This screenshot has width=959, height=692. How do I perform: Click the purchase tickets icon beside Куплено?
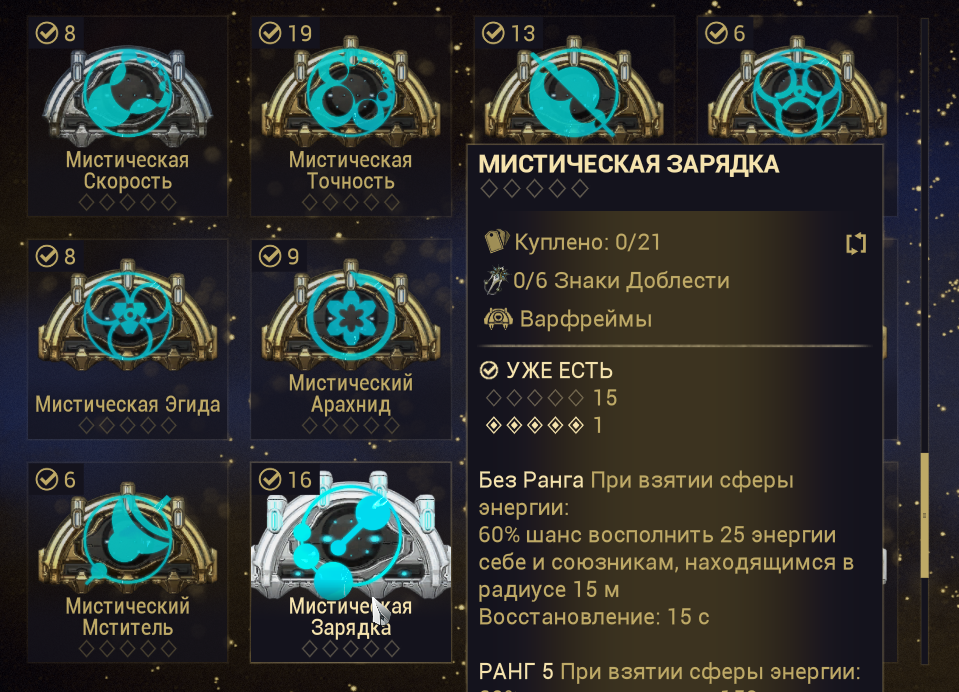click(496, 241)
